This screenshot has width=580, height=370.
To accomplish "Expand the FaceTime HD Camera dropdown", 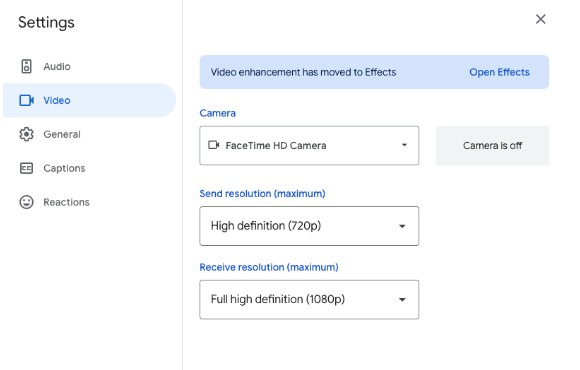I will point(309,145).
